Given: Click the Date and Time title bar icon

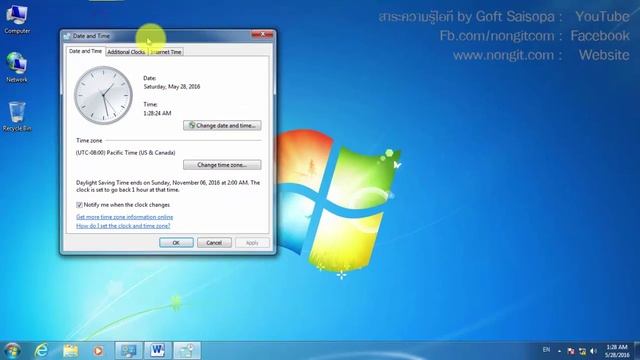Looking at the screenshot, I should click(67, 36).
